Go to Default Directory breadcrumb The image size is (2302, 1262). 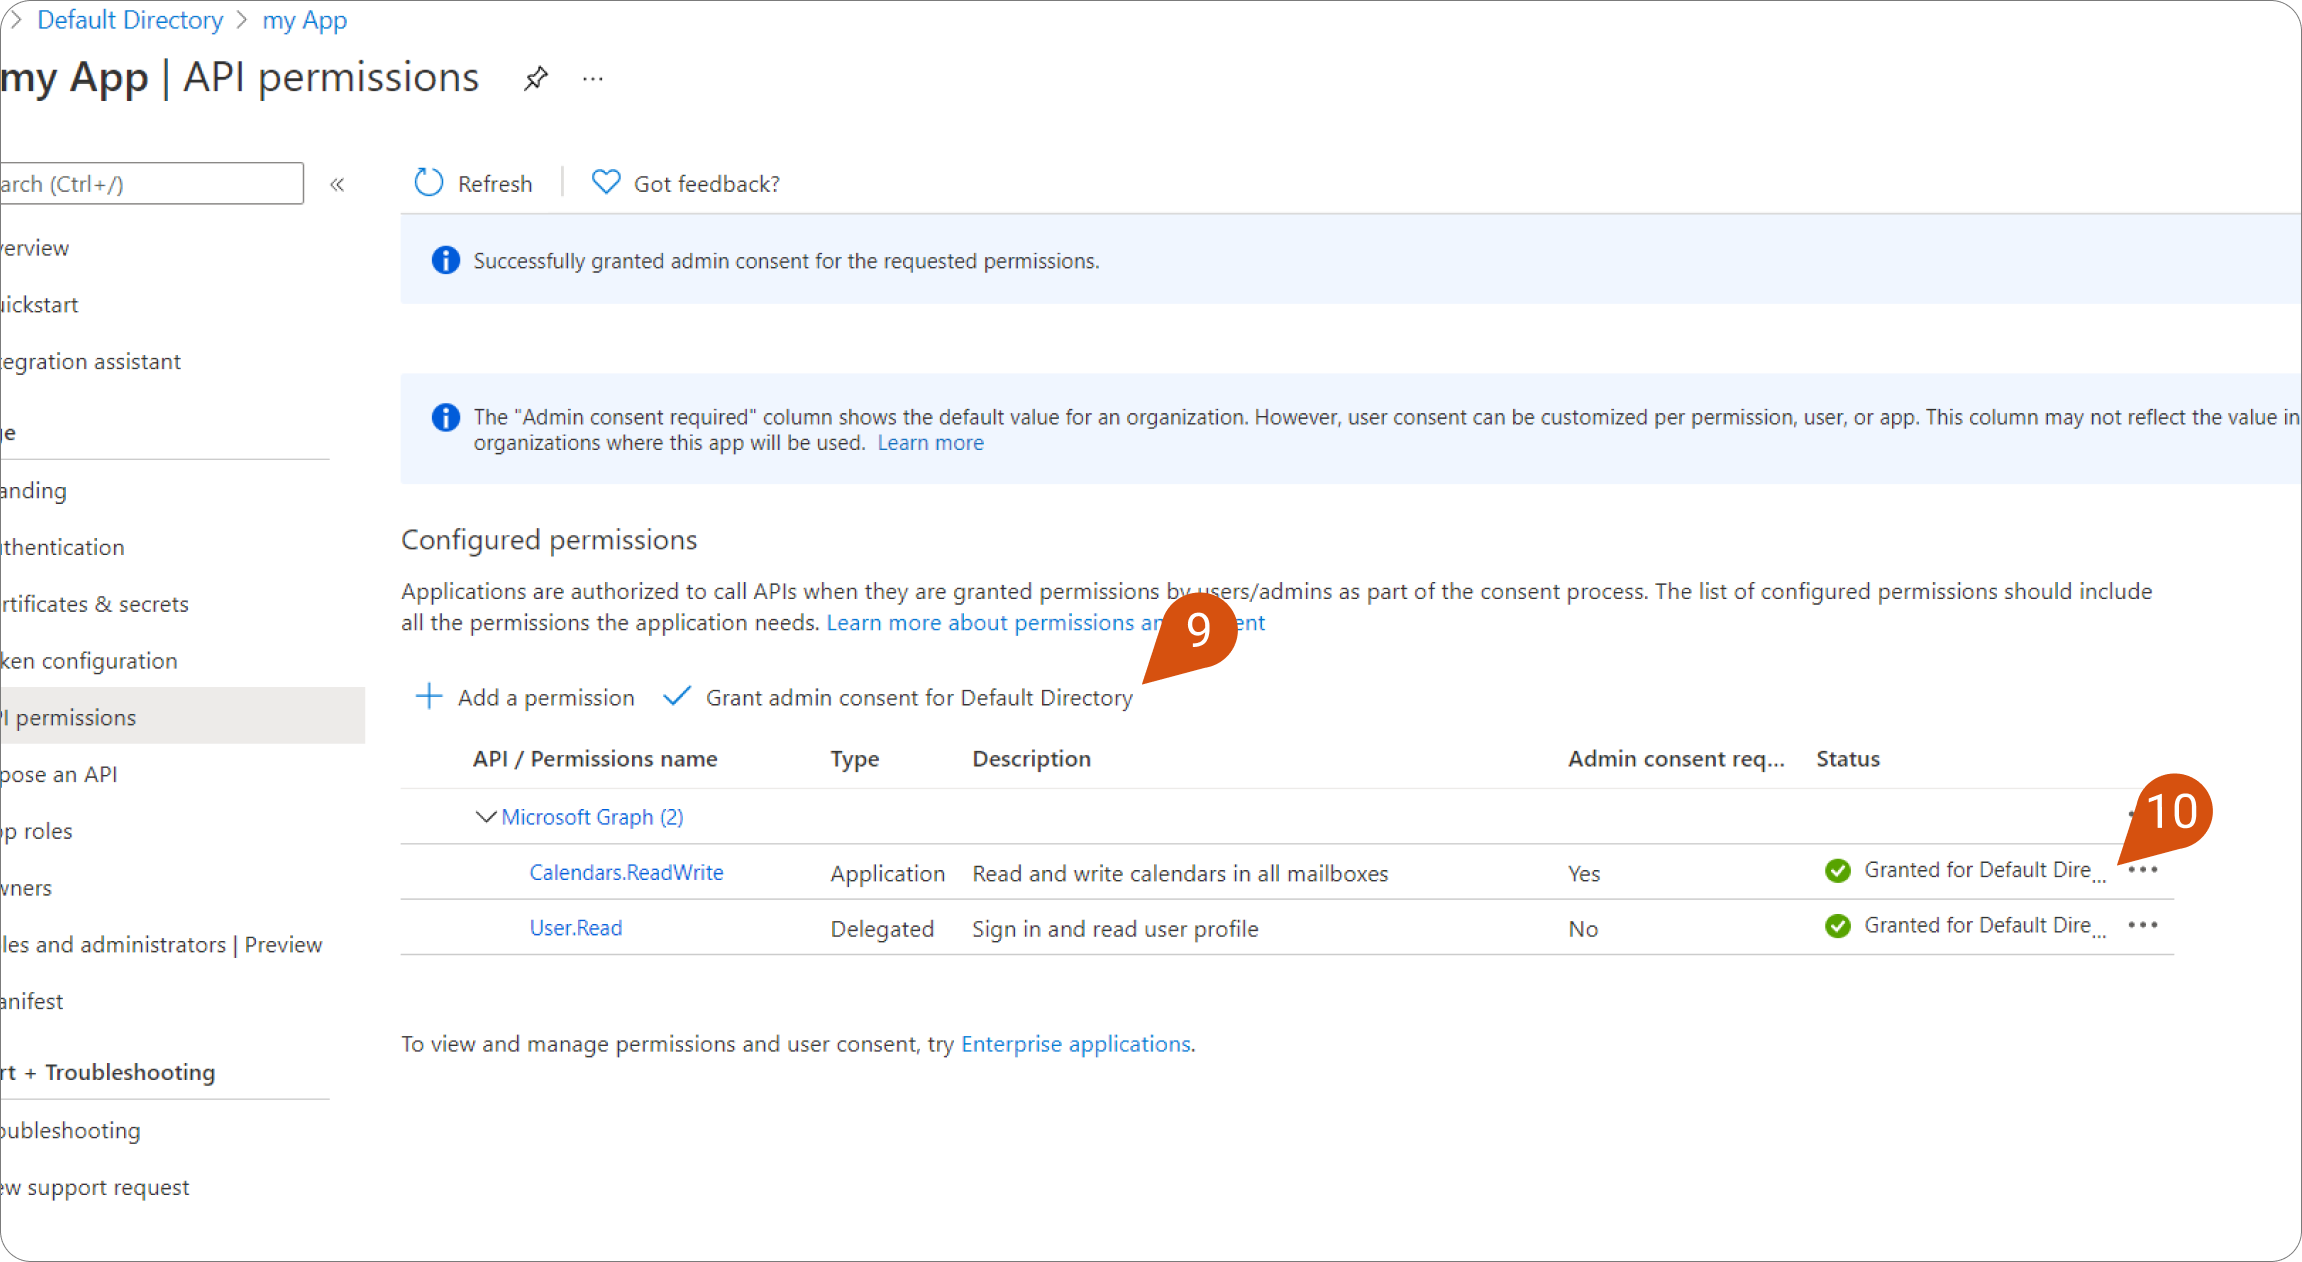tap(130, 20)
